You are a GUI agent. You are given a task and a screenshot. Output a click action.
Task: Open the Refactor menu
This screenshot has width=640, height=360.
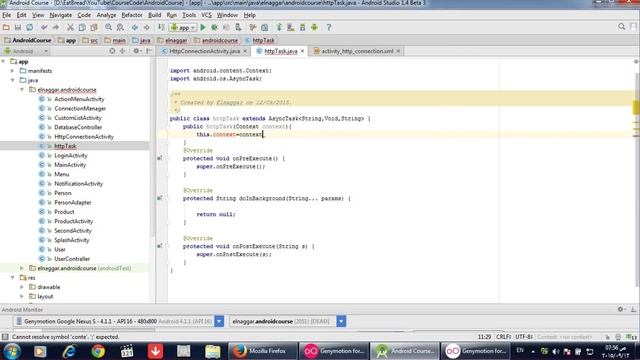point(132,15)
